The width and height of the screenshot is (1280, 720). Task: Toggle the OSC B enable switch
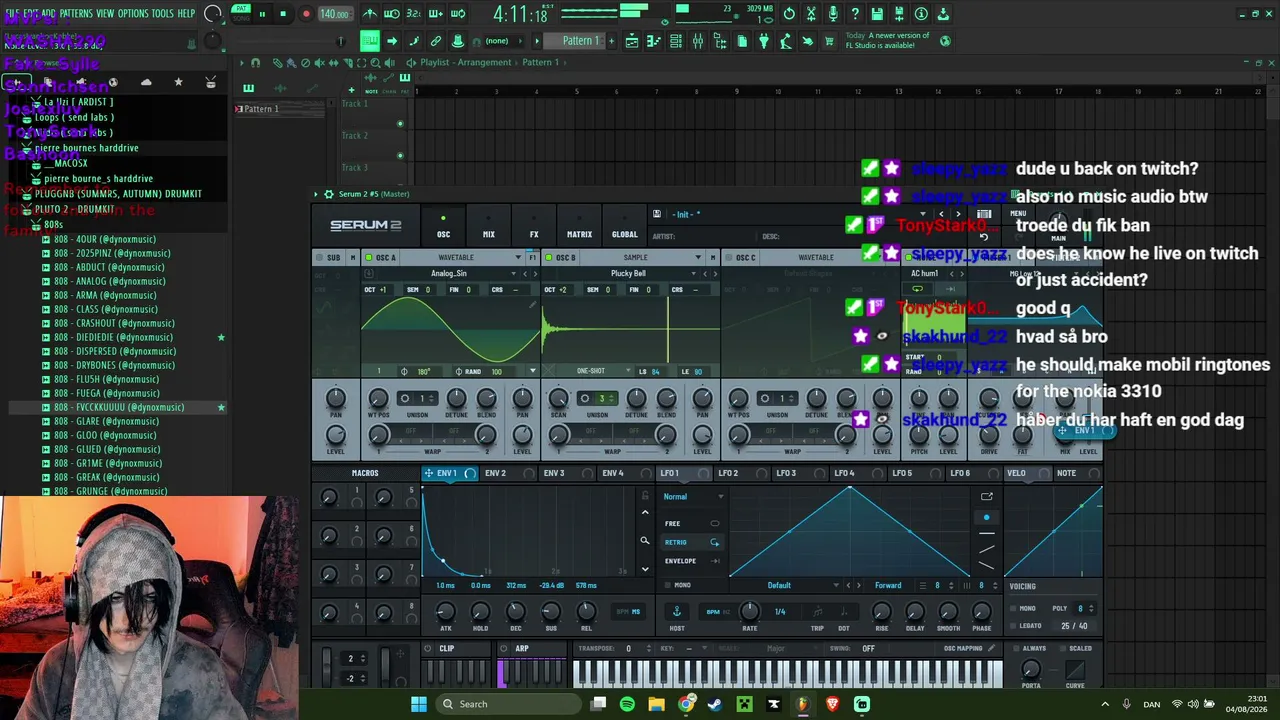pyautogui.click(x=548, y=257)
